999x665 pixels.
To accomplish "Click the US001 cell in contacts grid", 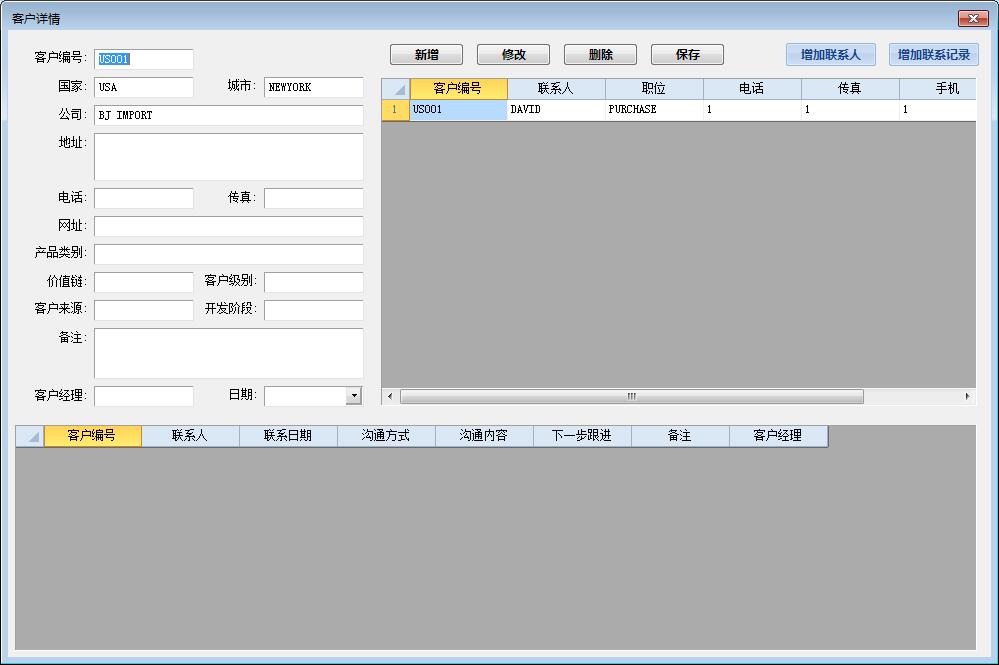I will [459, 110].
